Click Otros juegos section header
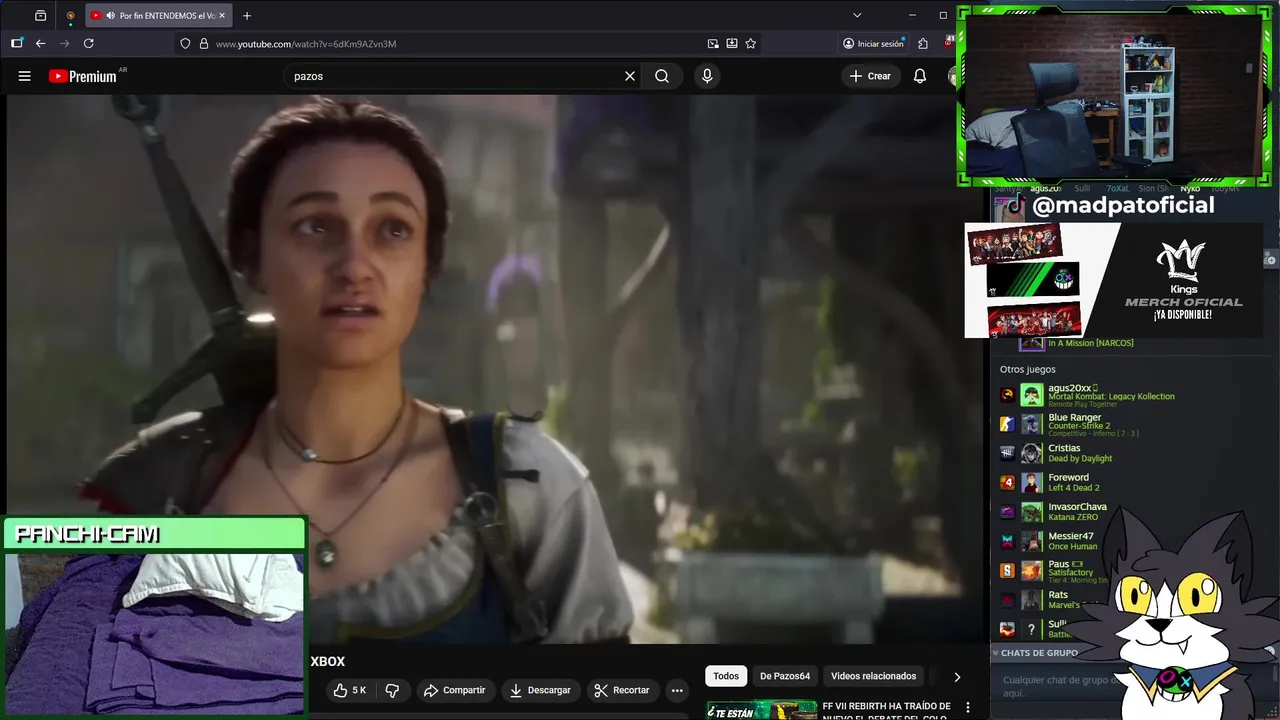Viewport: 1280px width, 720px height. click(1027, 370)
